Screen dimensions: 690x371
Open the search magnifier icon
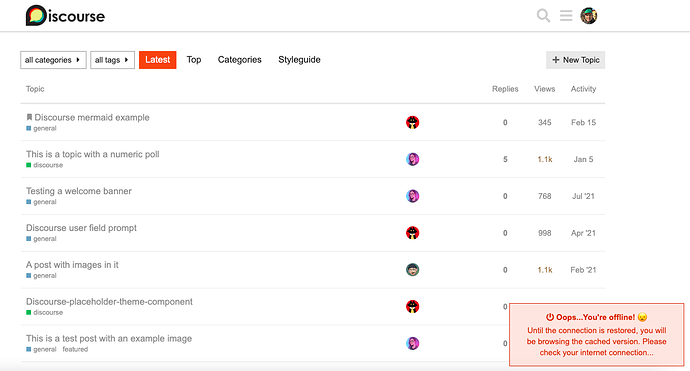click(543, 16)
